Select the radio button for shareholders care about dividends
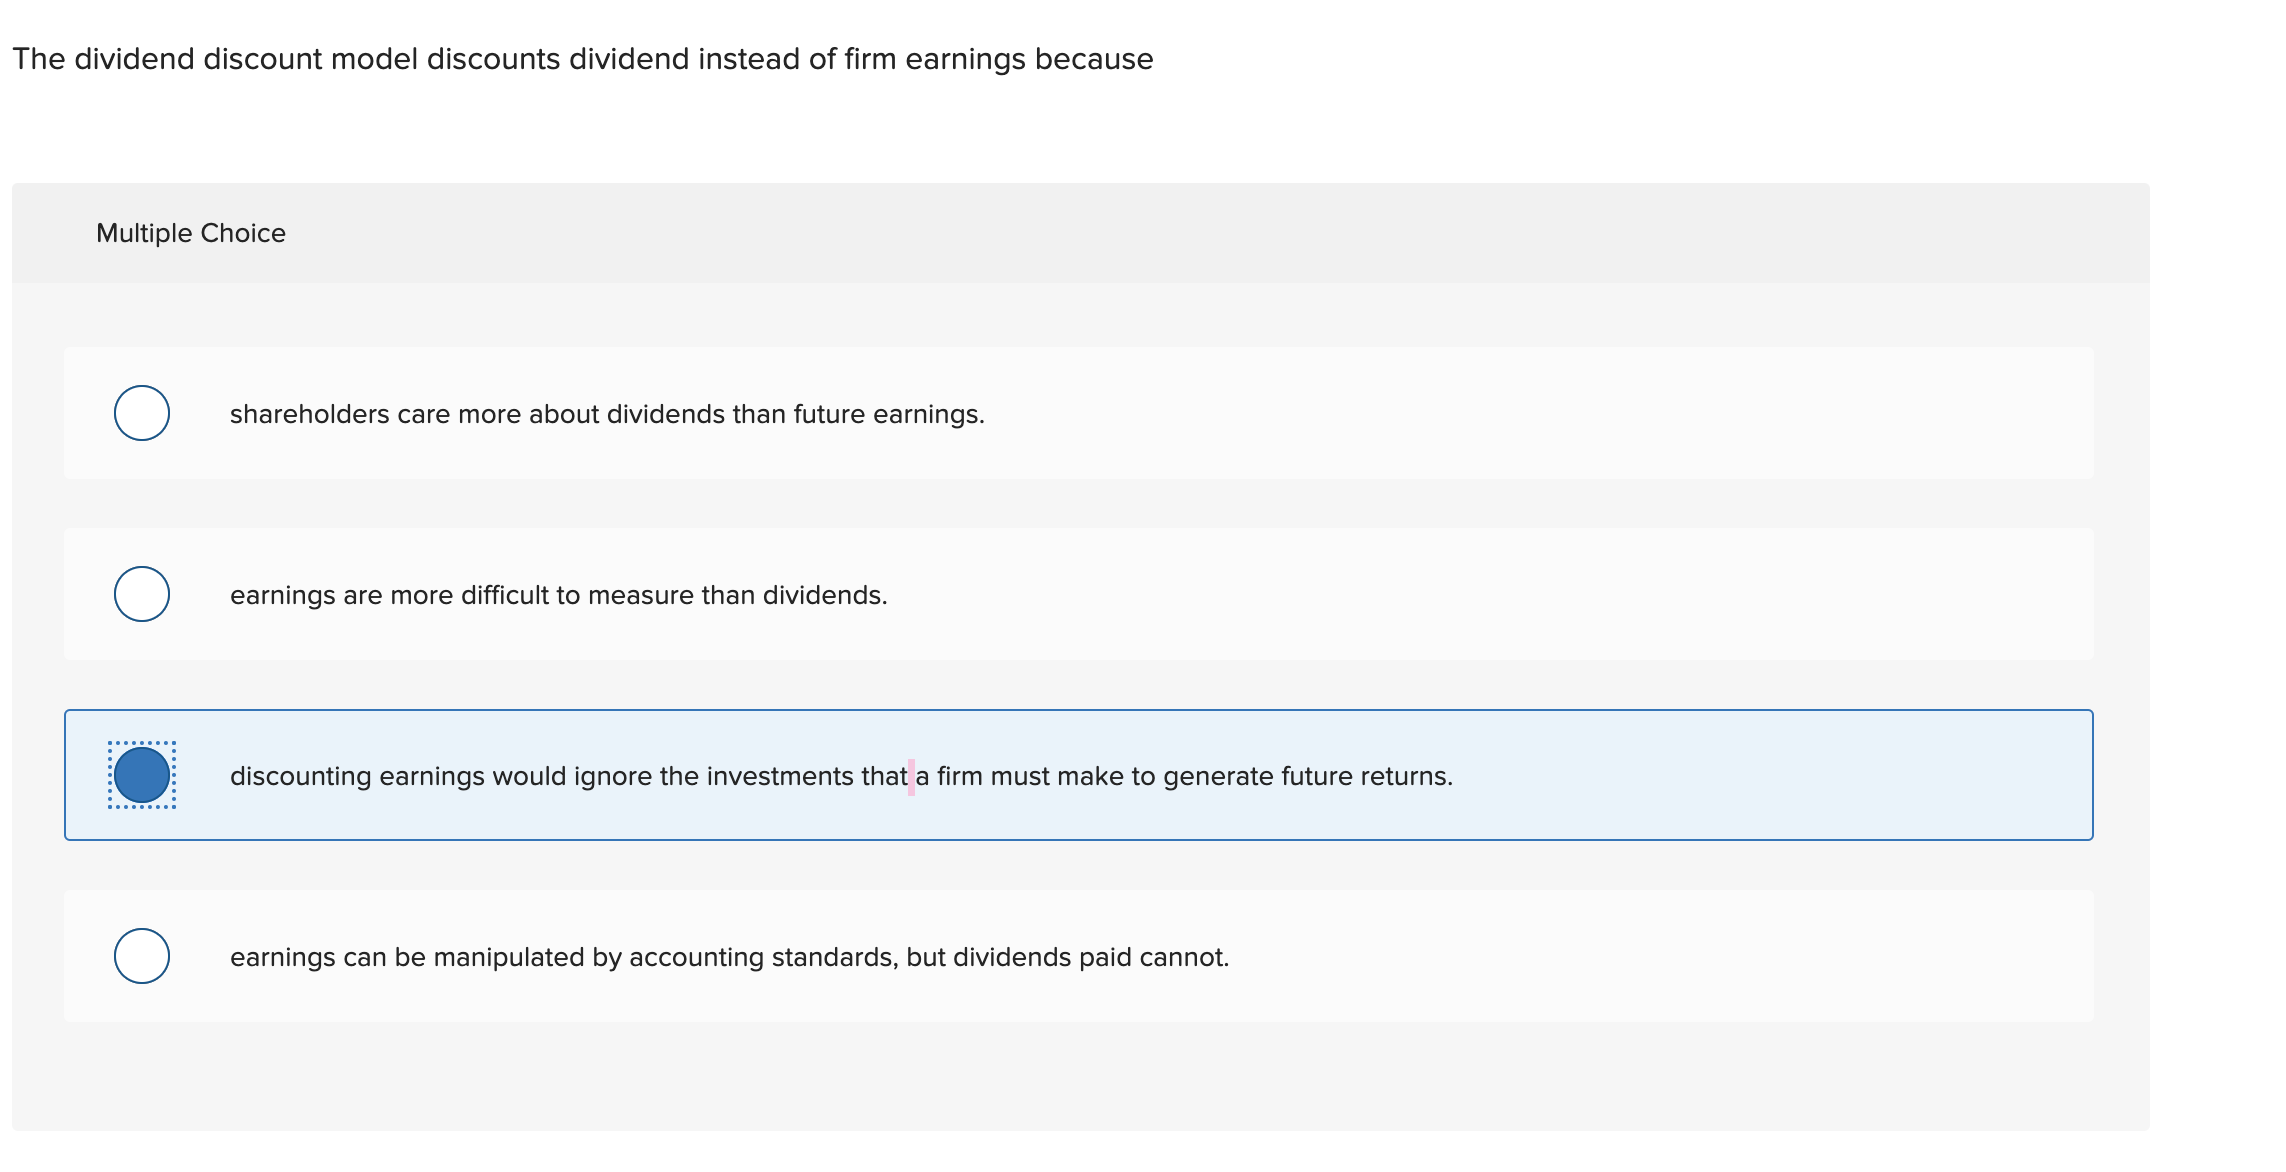The height and width of the screenshot is (1172, 2286). [x=141, y=413]
